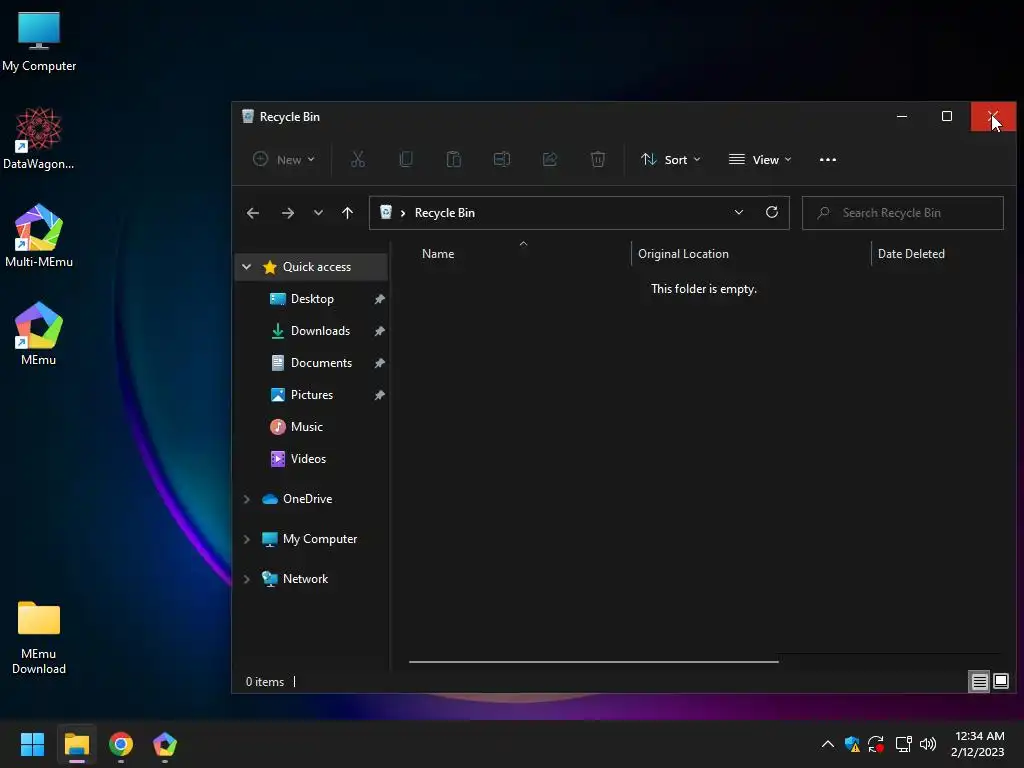Screen dimensions: 1024x768
Task: Click the Copy icon in toolbar
Action: [x=406, y=159]
